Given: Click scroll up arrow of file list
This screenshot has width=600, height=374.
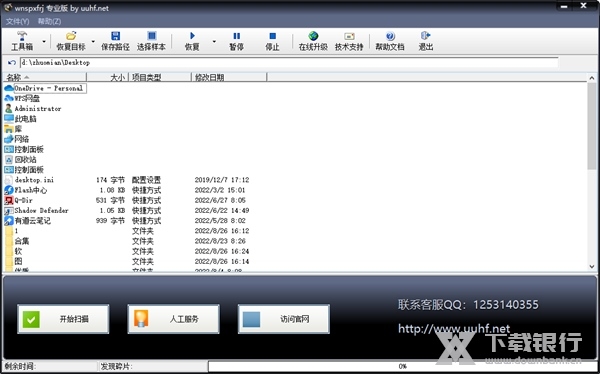Looking at the screenshot, I should coord(592,78).
